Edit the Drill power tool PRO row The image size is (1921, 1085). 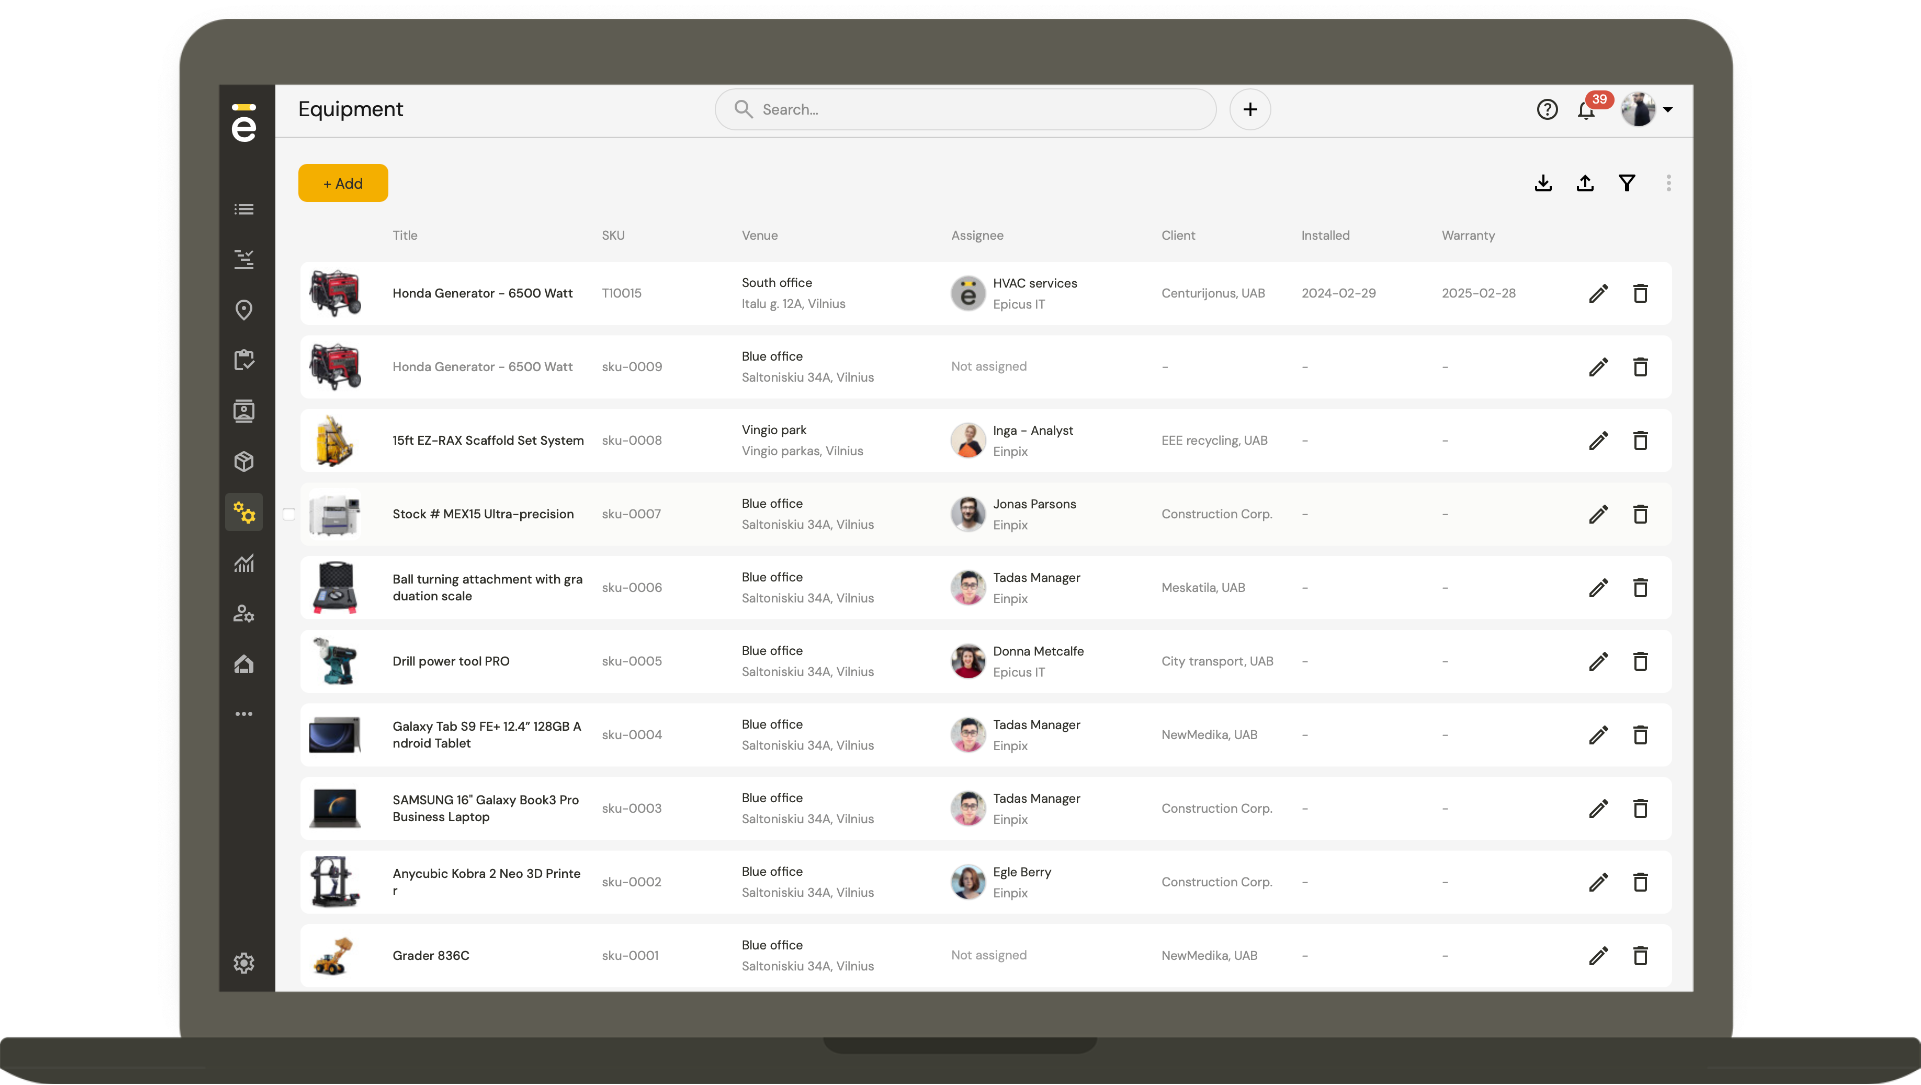coord(1598,662)
